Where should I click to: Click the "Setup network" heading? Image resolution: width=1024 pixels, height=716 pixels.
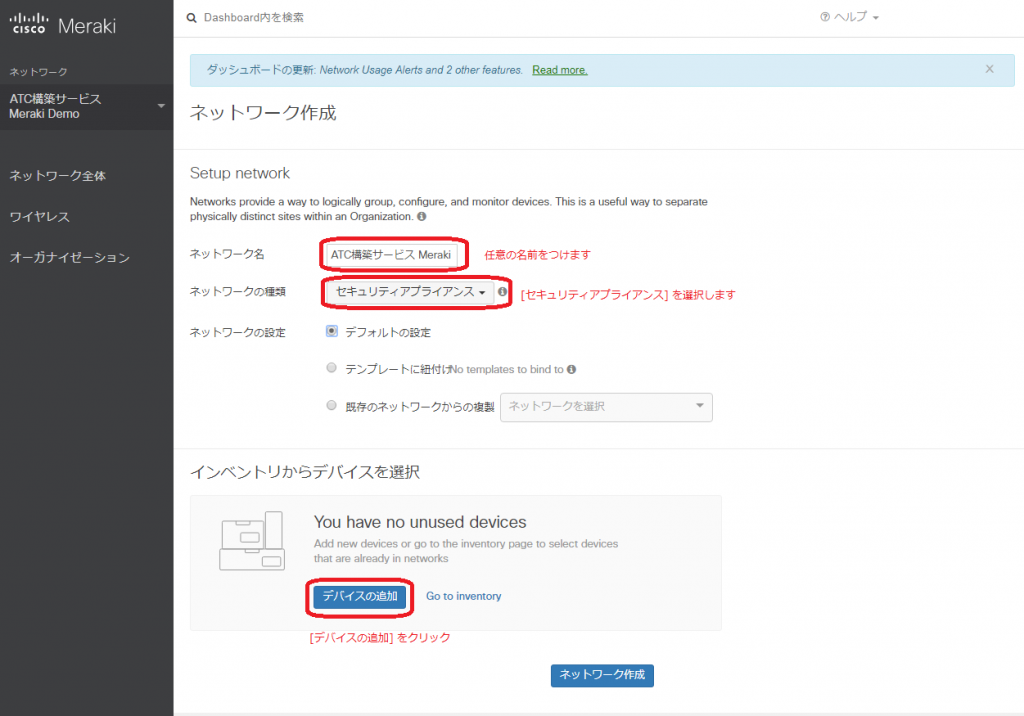(x=240, y=173)
